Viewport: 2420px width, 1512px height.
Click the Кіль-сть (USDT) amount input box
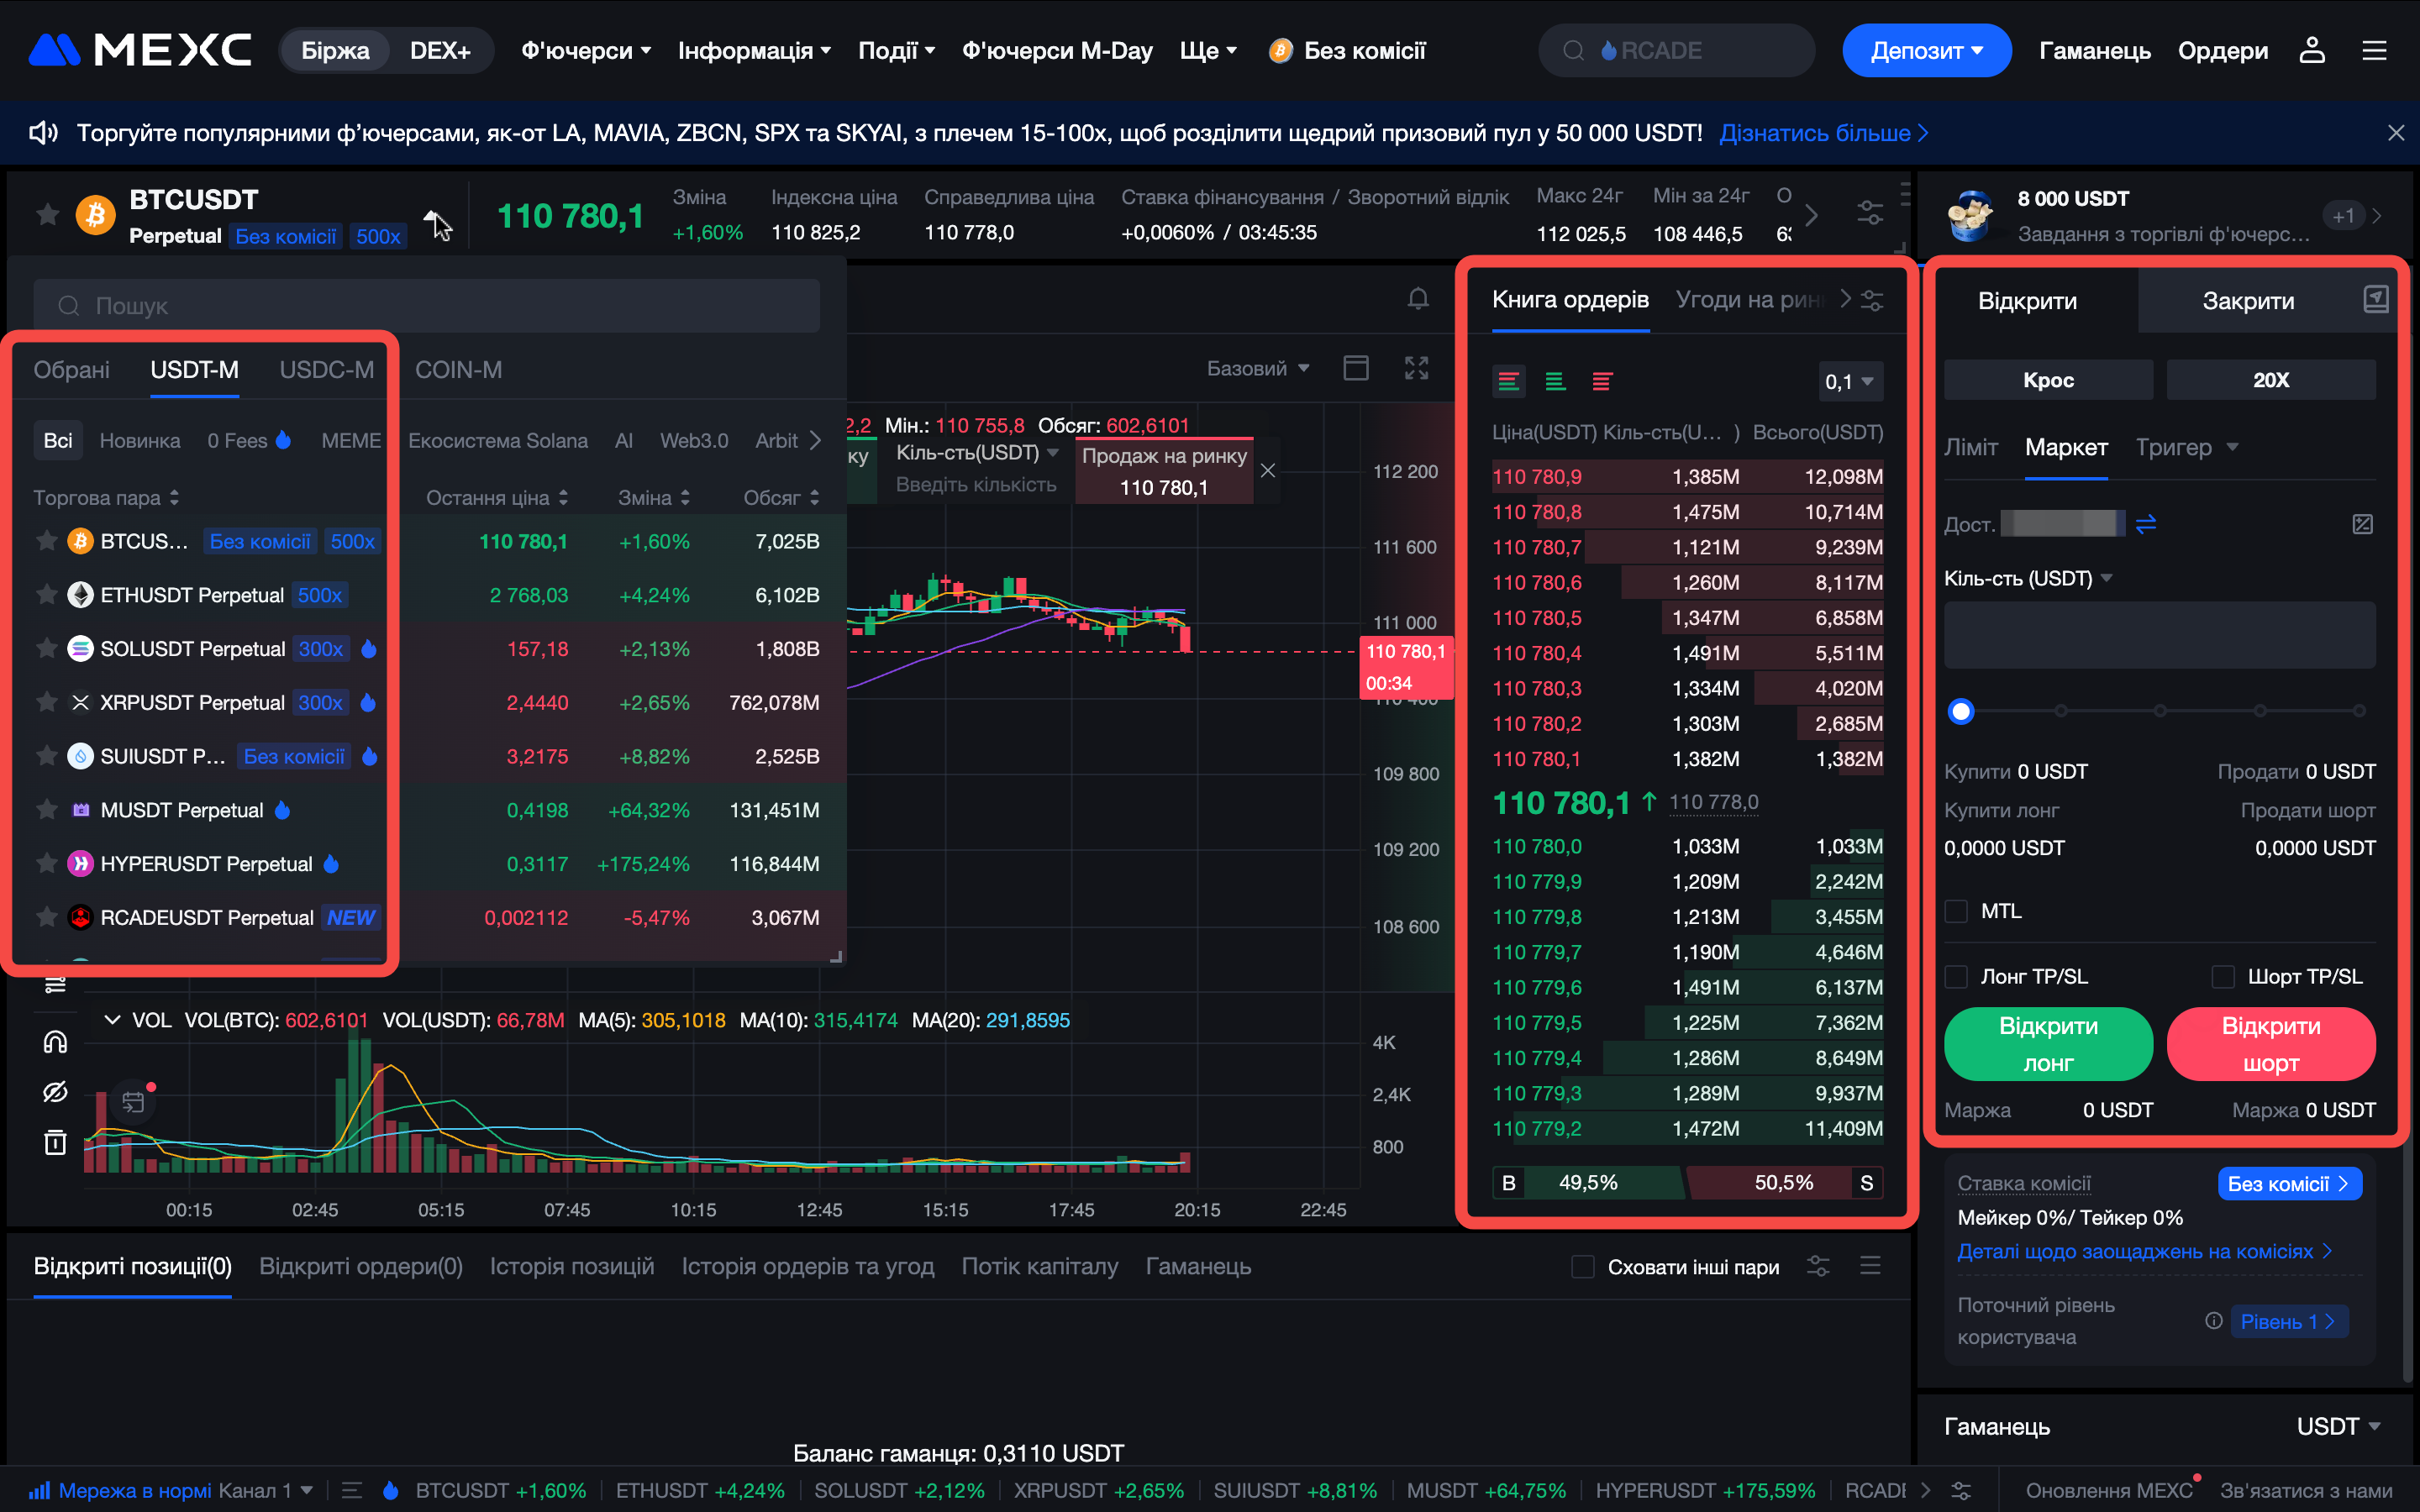[2160, 635]
